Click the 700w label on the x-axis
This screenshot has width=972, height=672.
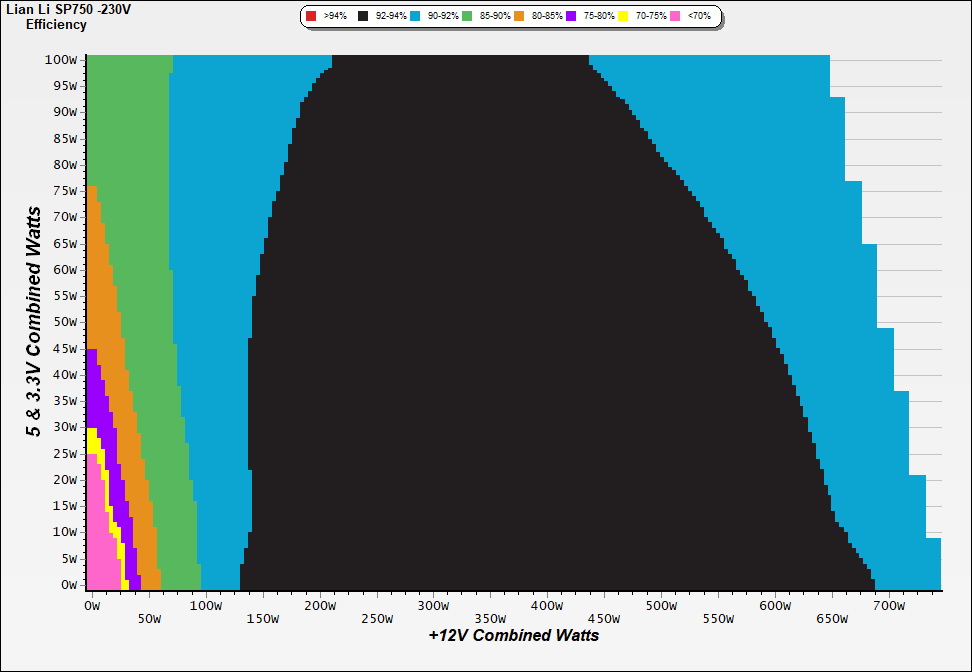tap(889, 606)
